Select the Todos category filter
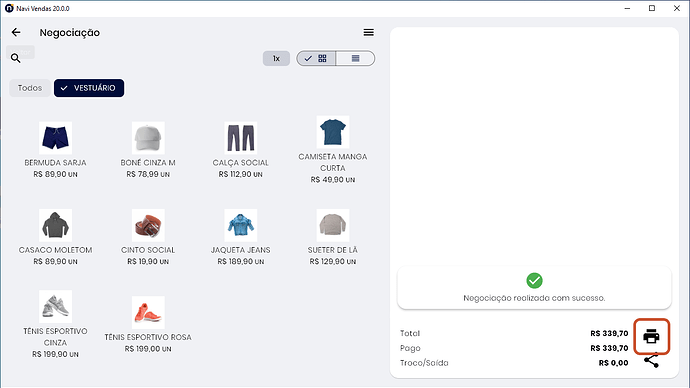The width and height of the screenshot is (690, 388). pos(29,88)
